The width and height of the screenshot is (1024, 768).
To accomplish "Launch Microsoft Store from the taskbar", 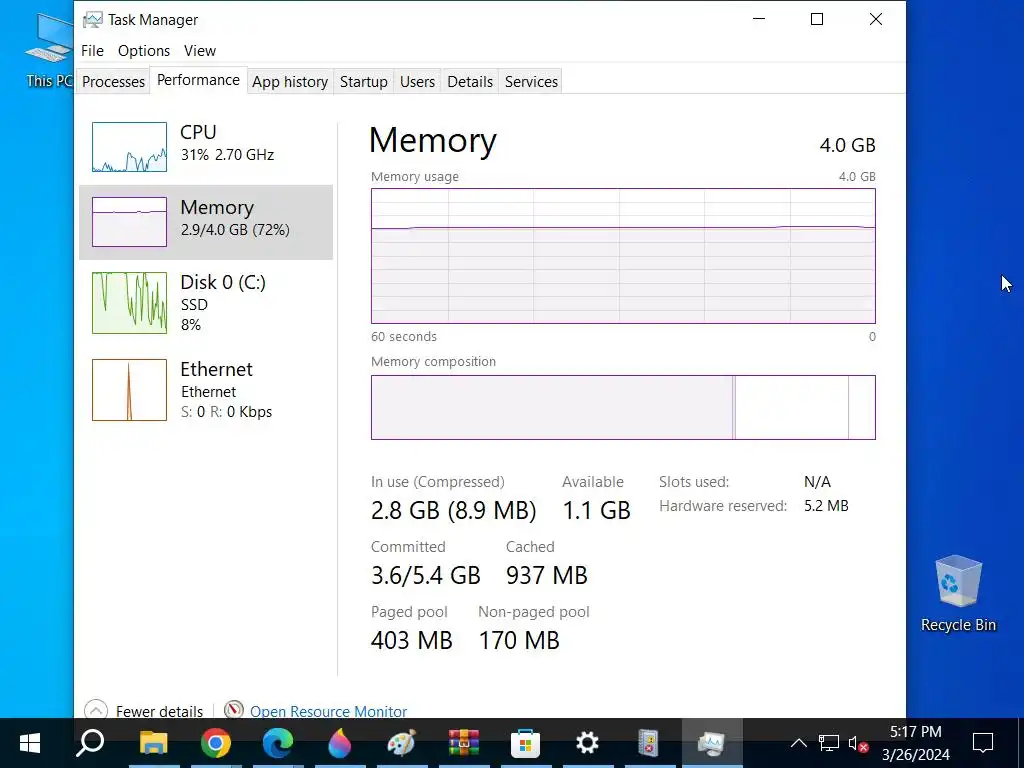I will coord(525,743).
